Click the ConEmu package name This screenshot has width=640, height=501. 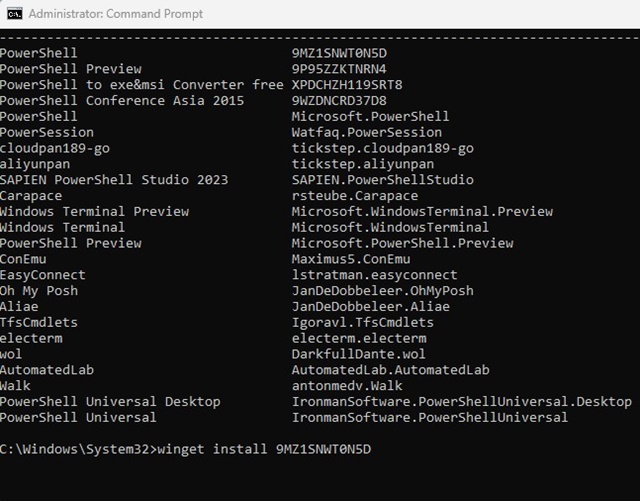(23, 259)
